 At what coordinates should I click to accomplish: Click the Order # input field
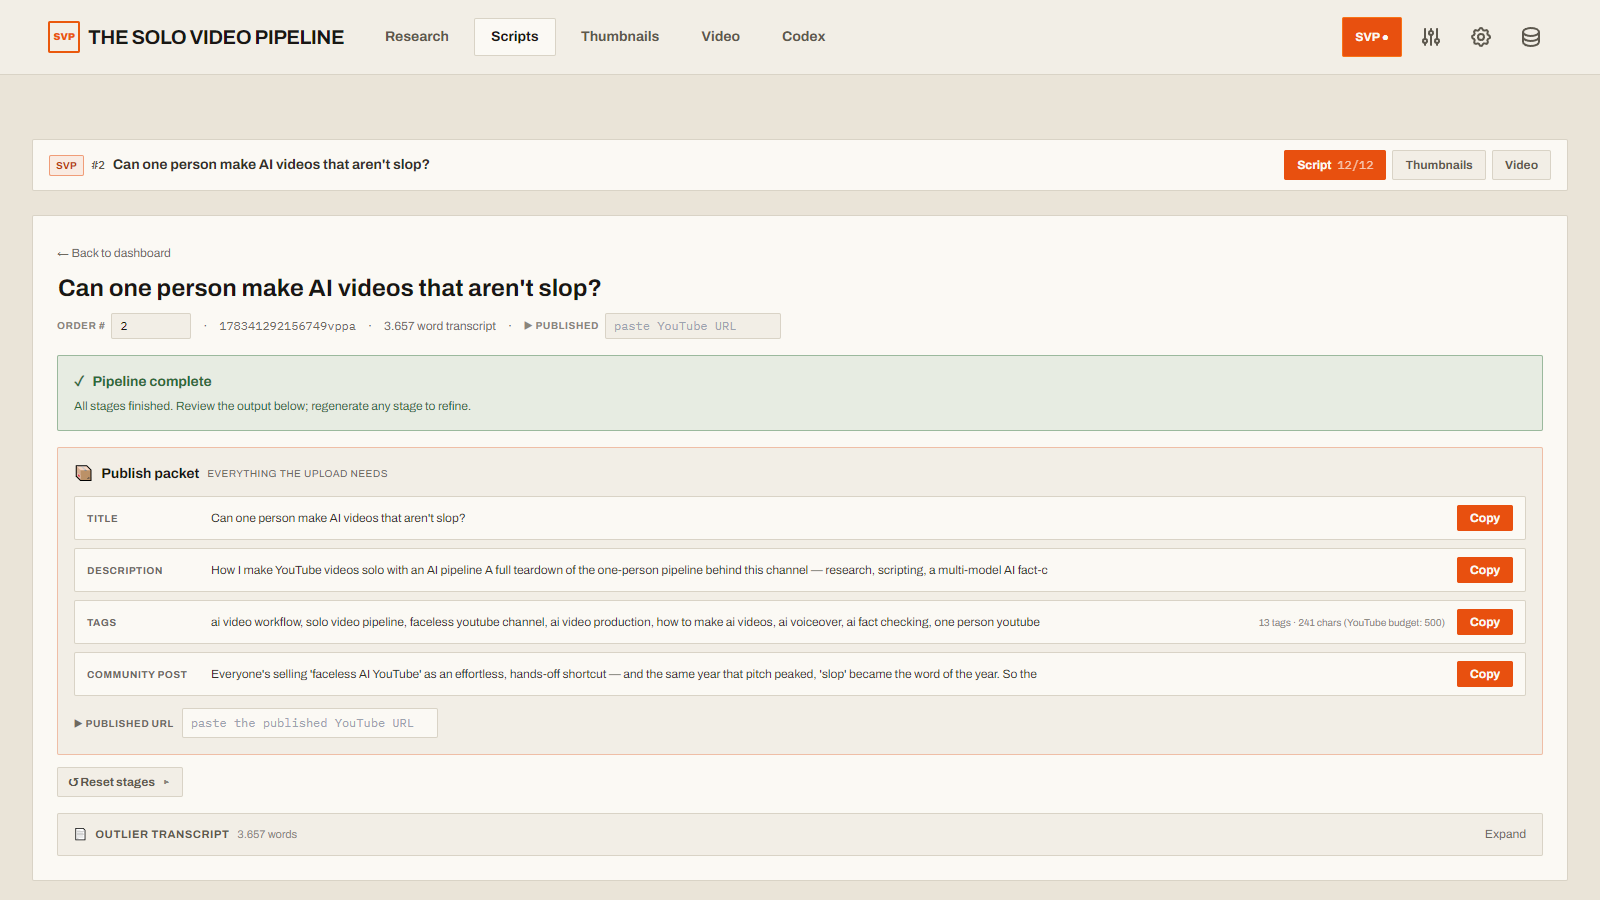[x=151, y=326]
